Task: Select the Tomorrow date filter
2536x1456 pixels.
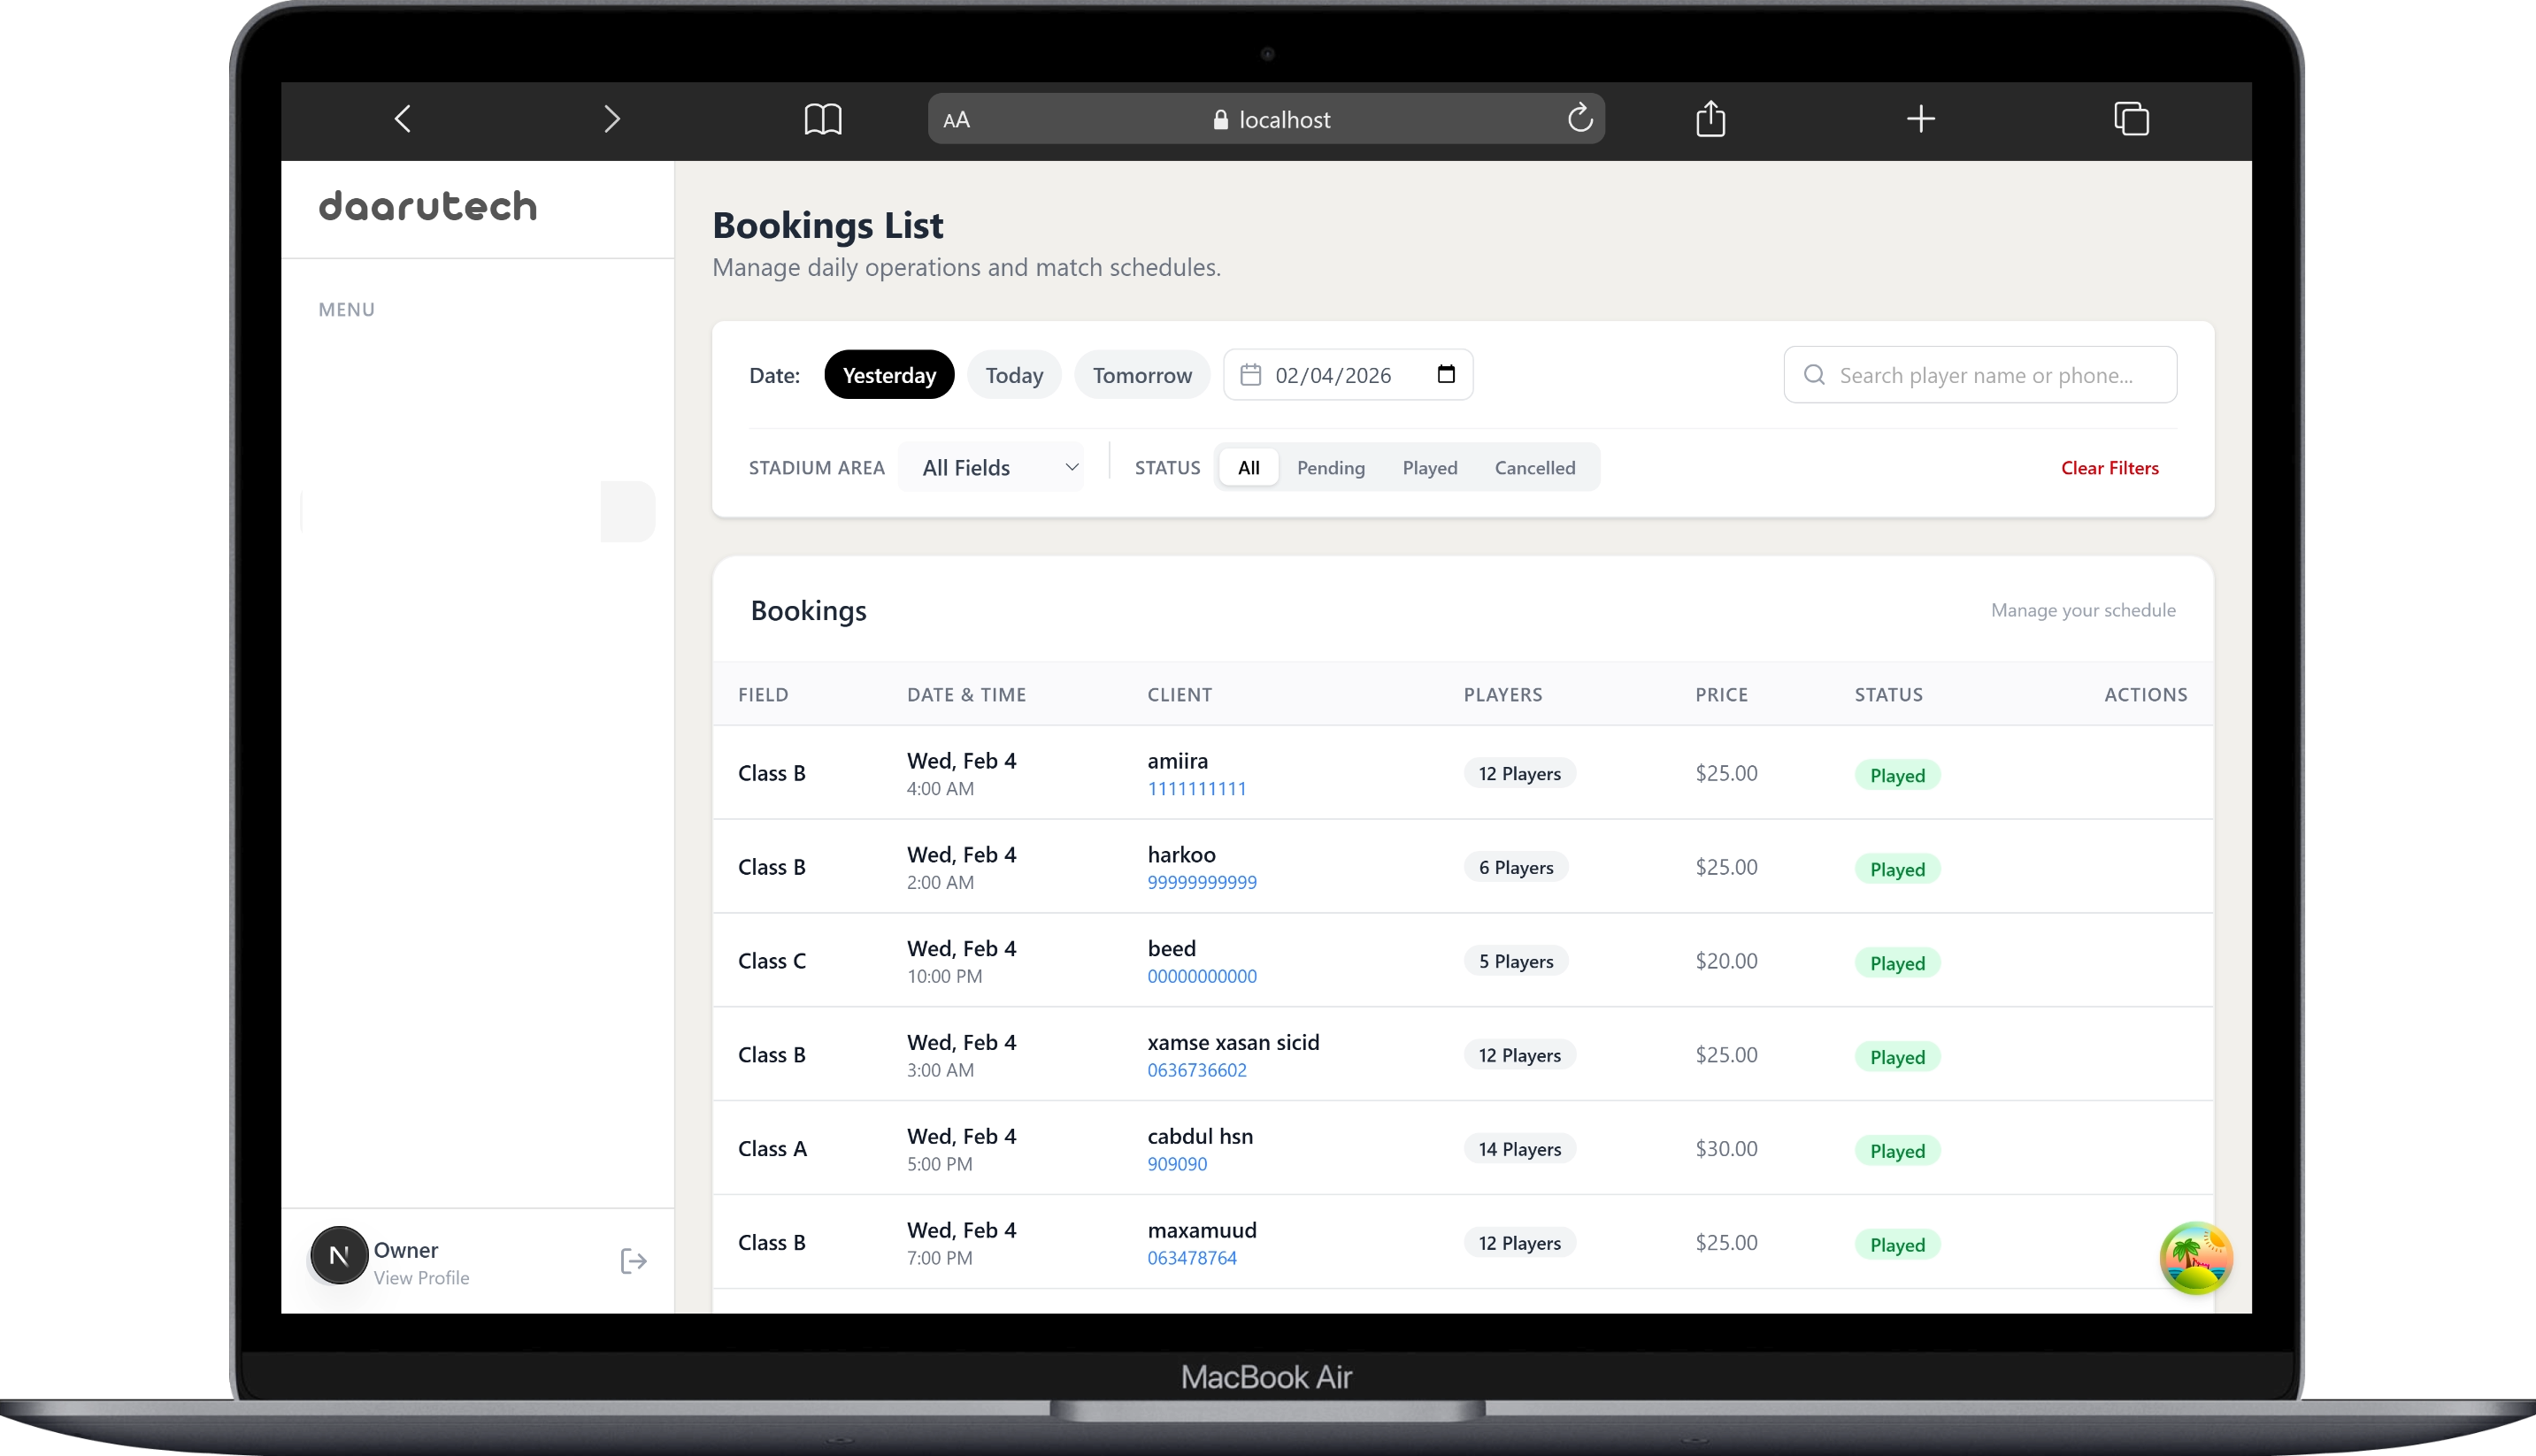Action: [x=1141, y=375]
